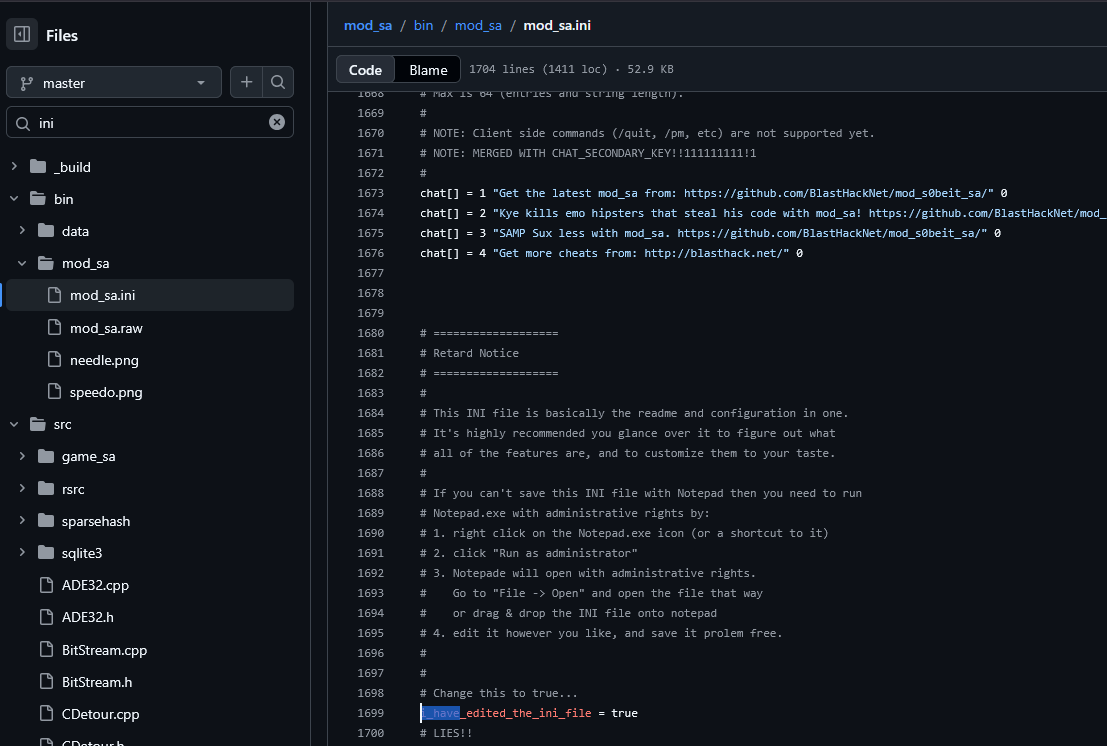This screenshot has width=1107, height=746.
Task: Select the Code tab
Action: (x=365, y=70)
